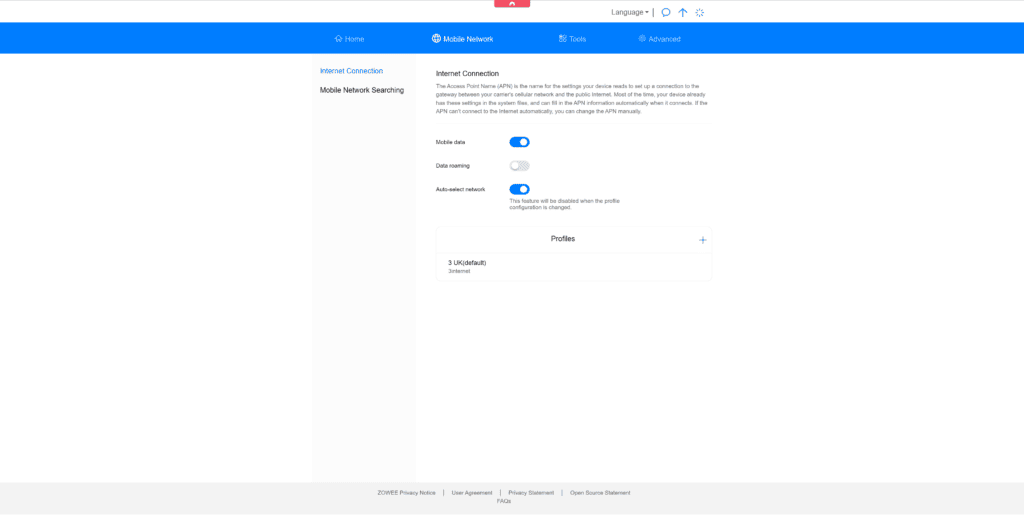The image size is (1024, 516).
Task: Click the Advanced gear icon
Action: [x=642, y=39]
